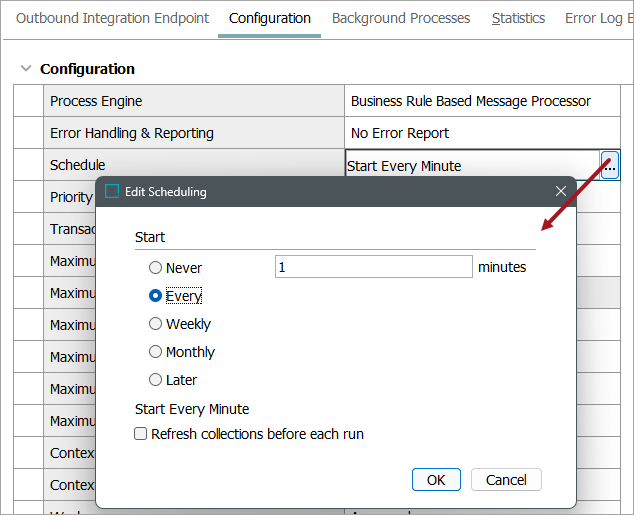Open the Outbound Integration Endpoint tab
The image size is (634, 515).
pyautogui.click(x=113, y=18)
